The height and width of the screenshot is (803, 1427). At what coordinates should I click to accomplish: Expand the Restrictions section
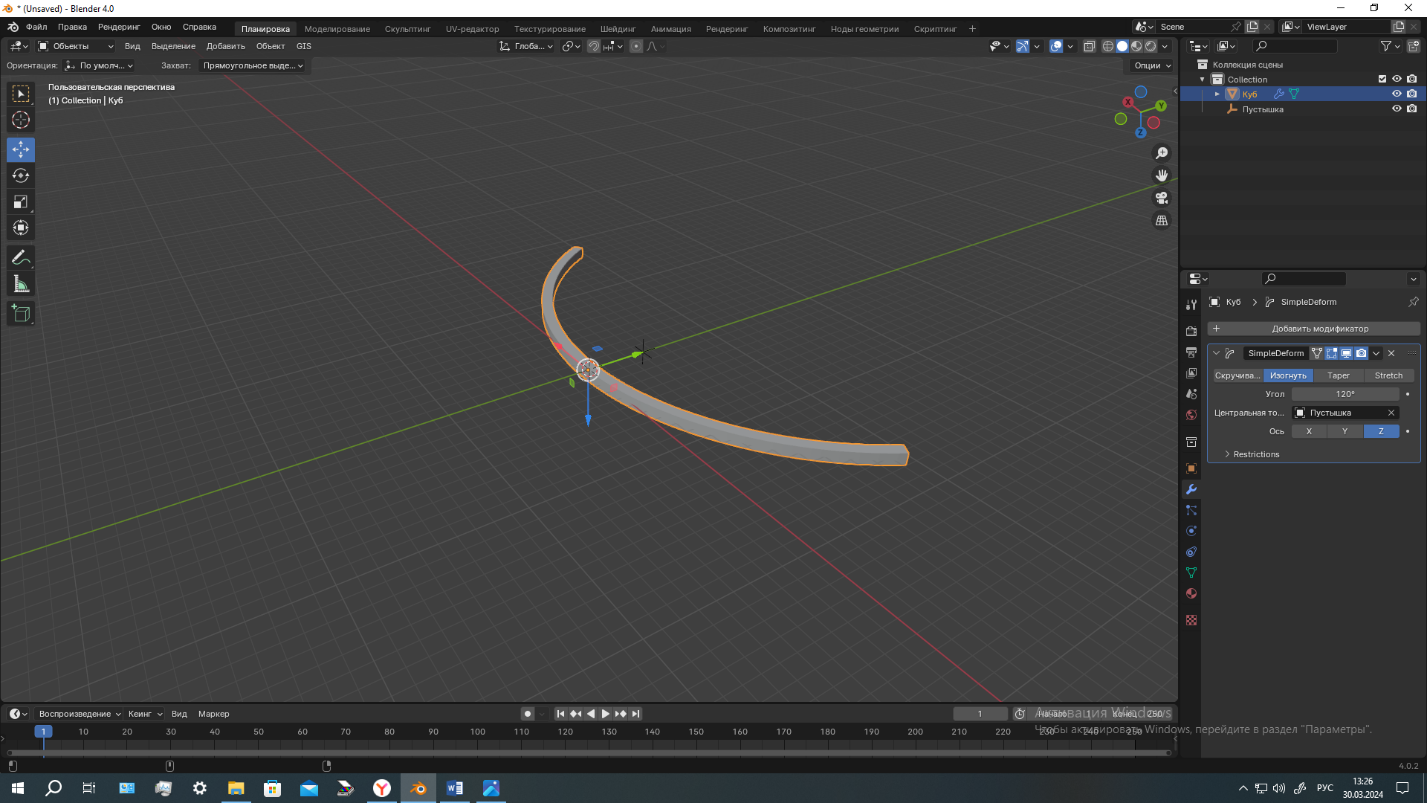[1255, 454]
